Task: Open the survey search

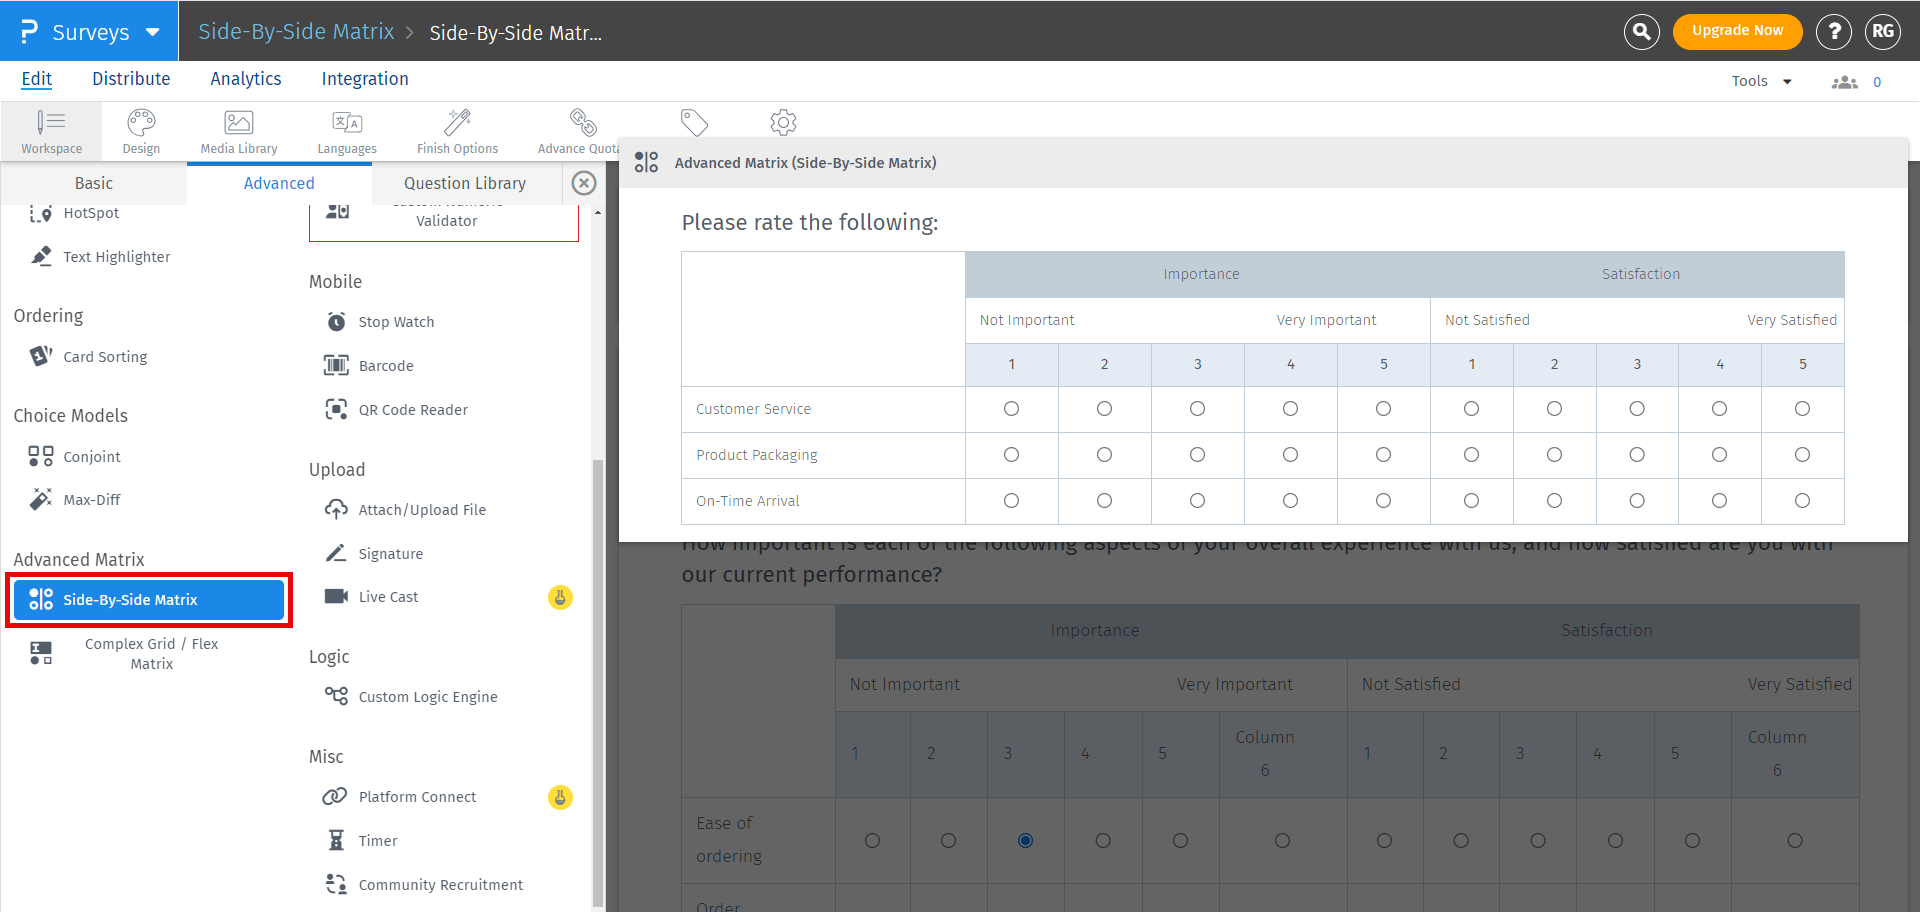Action: click(x=1640, y=31)
